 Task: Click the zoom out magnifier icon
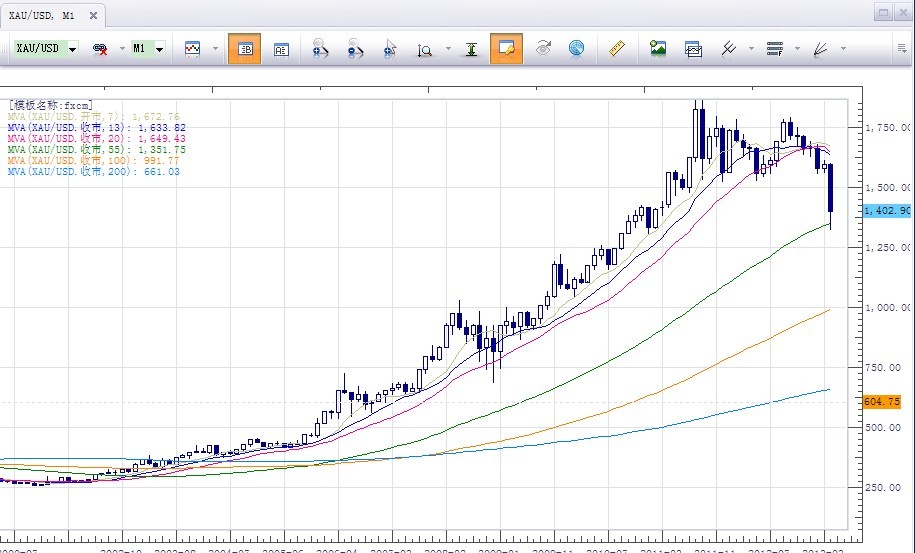[355, 48]
